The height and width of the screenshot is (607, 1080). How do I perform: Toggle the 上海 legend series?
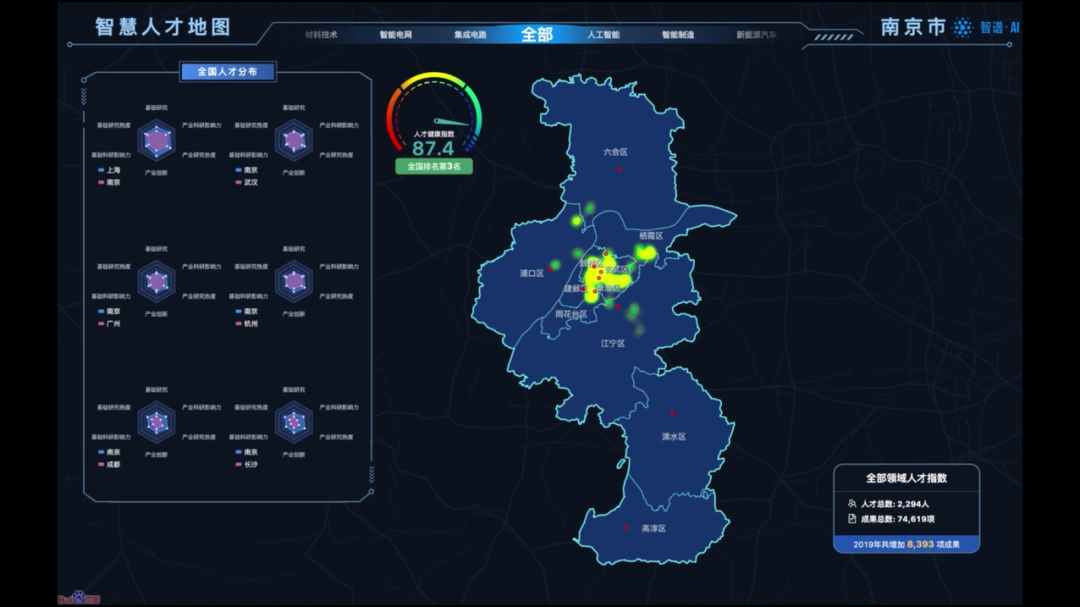click(109, 170)
